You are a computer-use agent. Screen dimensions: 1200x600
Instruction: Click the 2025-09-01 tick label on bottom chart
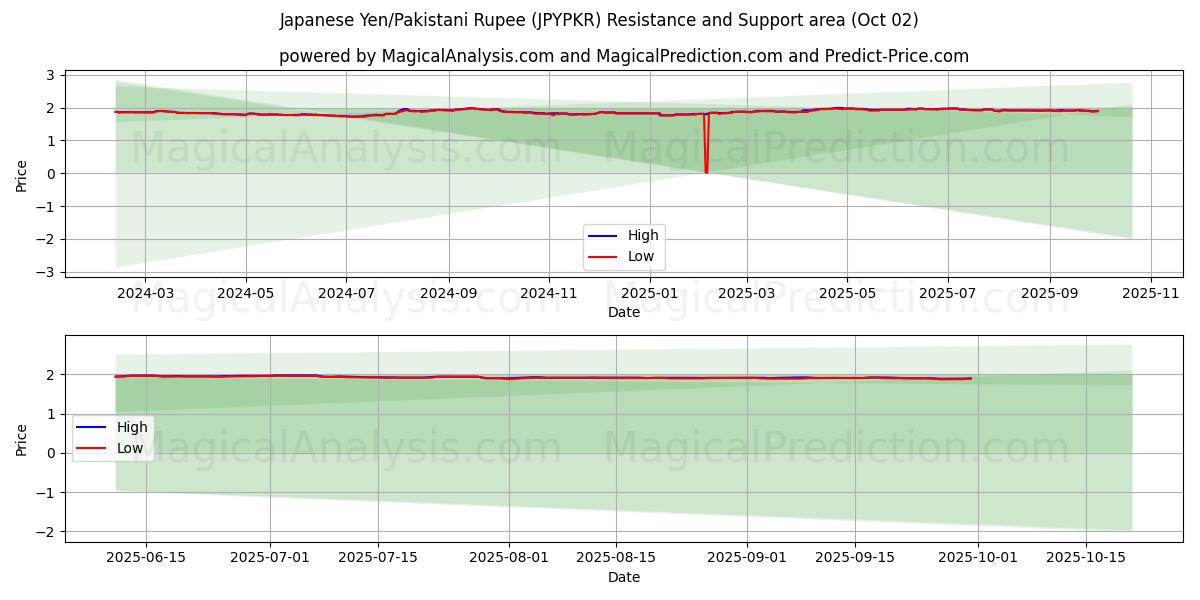click(747, 558)
